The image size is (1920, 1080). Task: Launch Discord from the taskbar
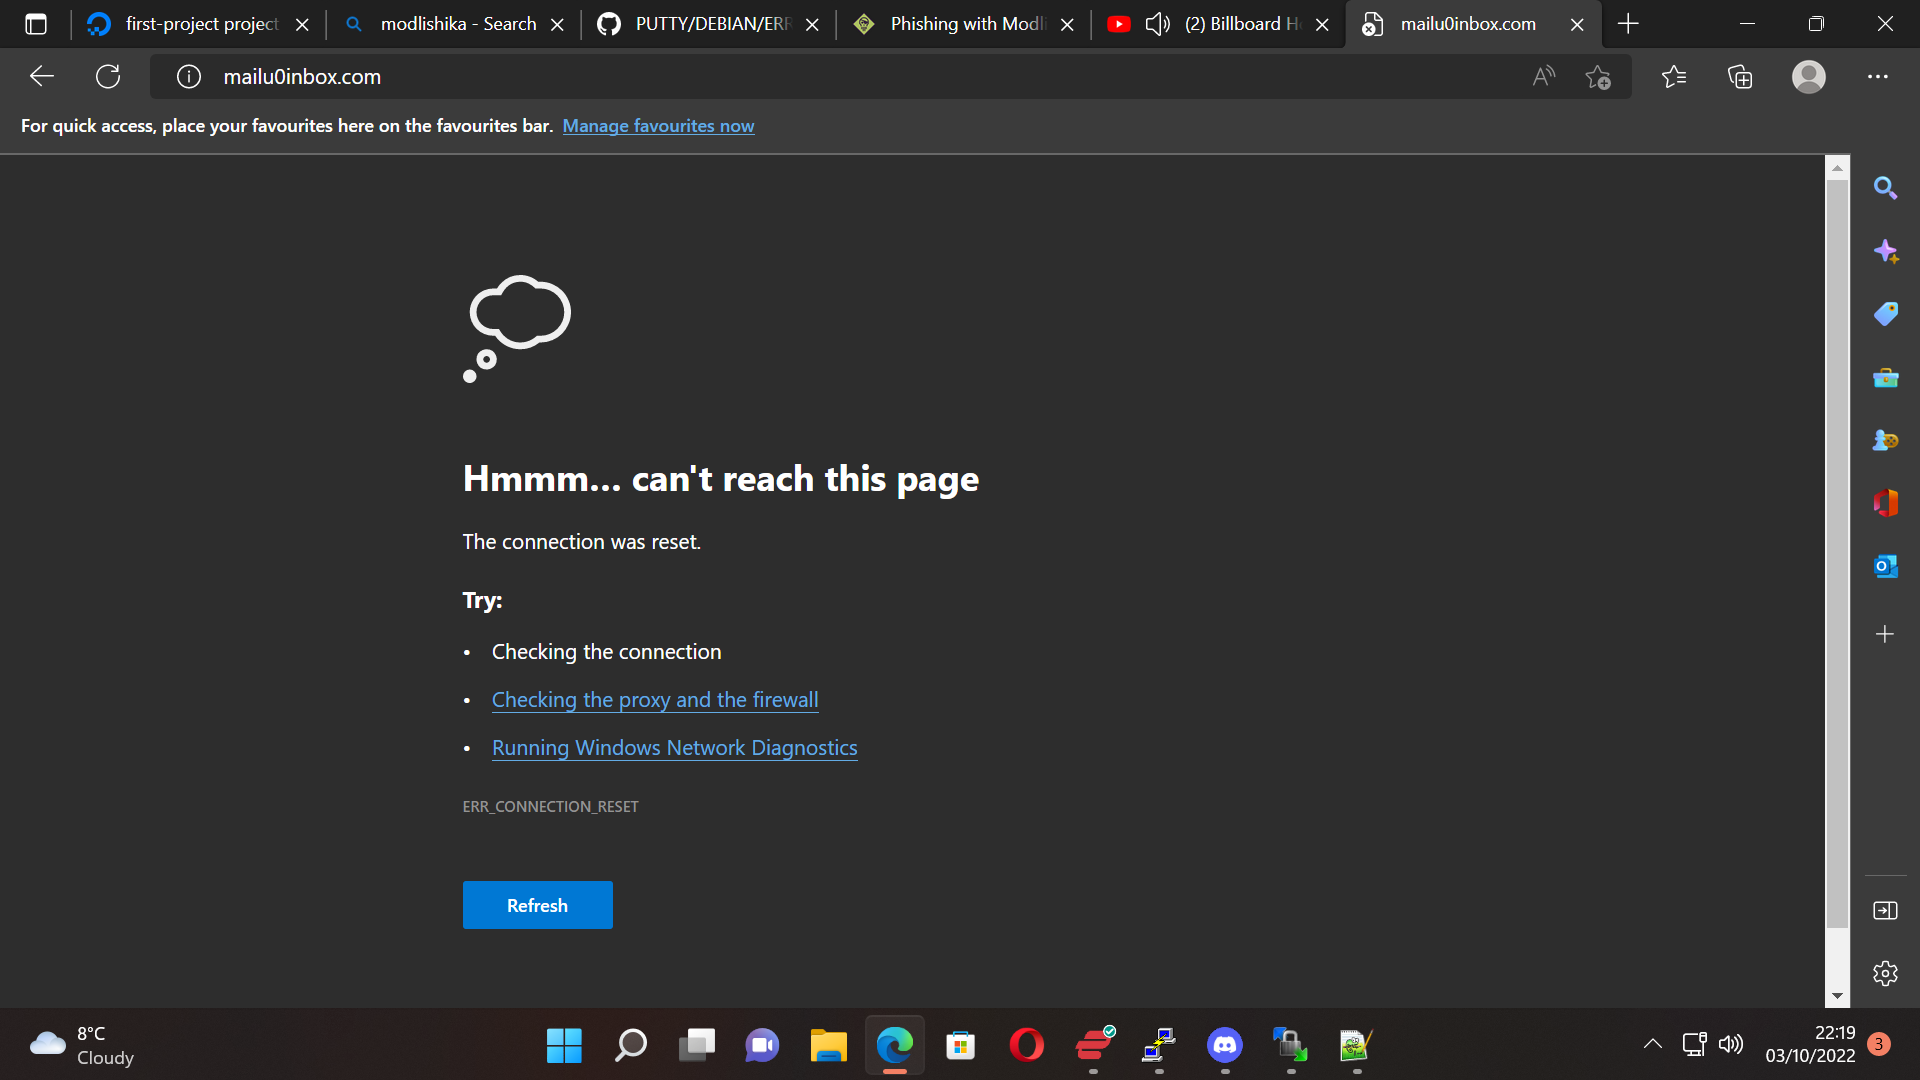click(x=1225, y=1045)
